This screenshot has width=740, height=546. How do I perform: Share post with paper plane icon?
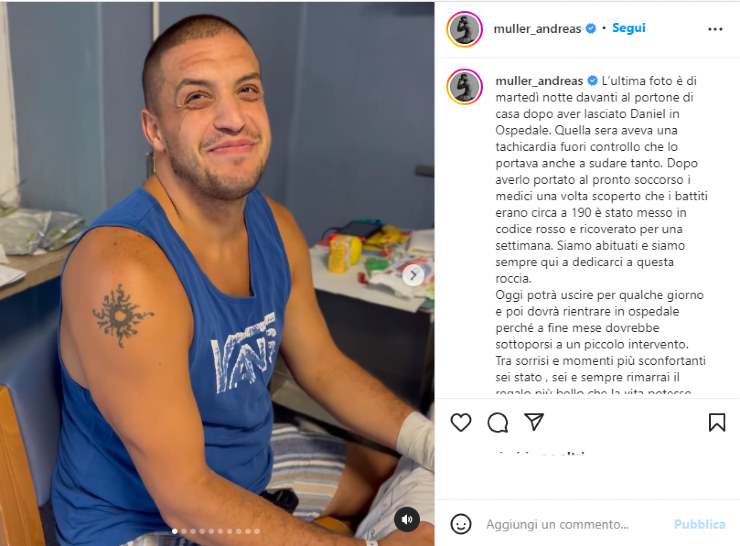534,421
